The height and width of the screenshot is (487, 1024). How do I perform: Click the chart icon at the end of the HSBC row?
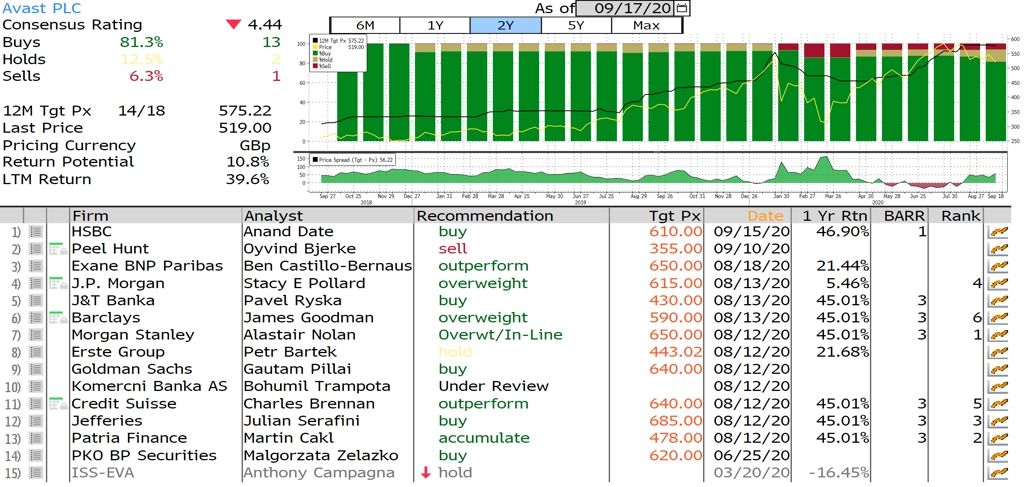[999, 232]
